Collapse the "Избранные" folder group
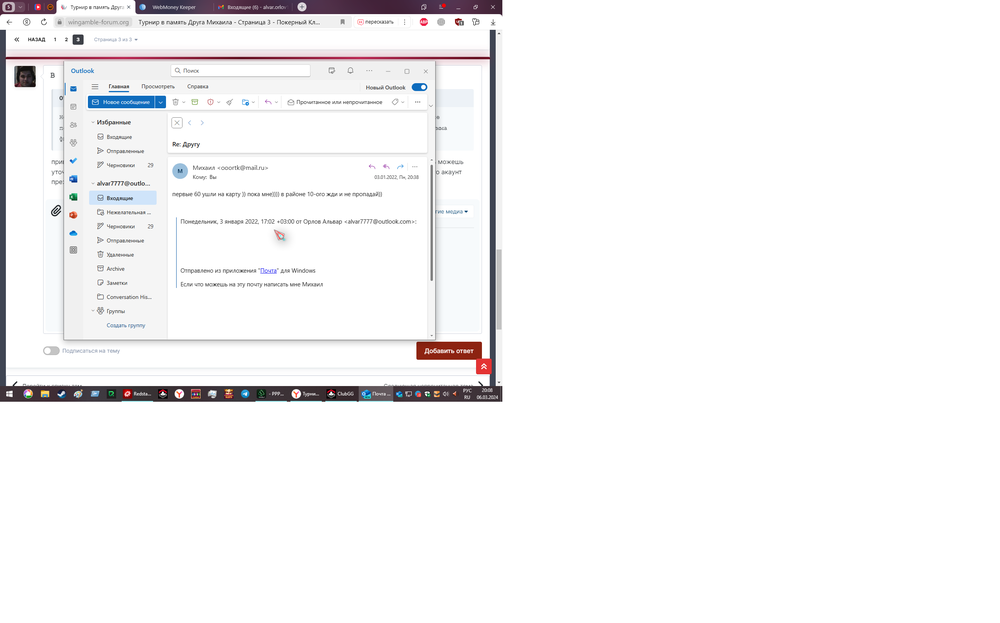This screenshot has width=1000, height=623. click(92, 122)
